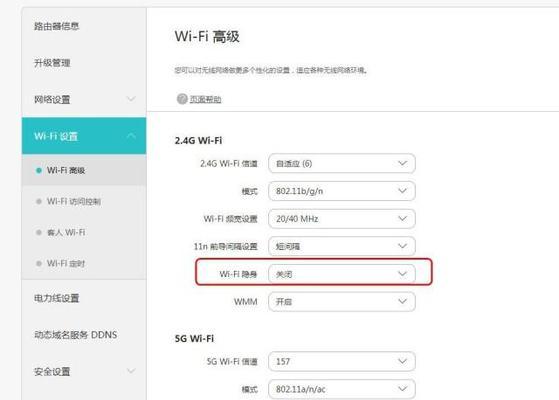The width and height of the screenshot is (559, 400).
Task: Open Wi-Fi 频宽设置 dropdown showing 20/40 MHz
Action: coord(342,219)
